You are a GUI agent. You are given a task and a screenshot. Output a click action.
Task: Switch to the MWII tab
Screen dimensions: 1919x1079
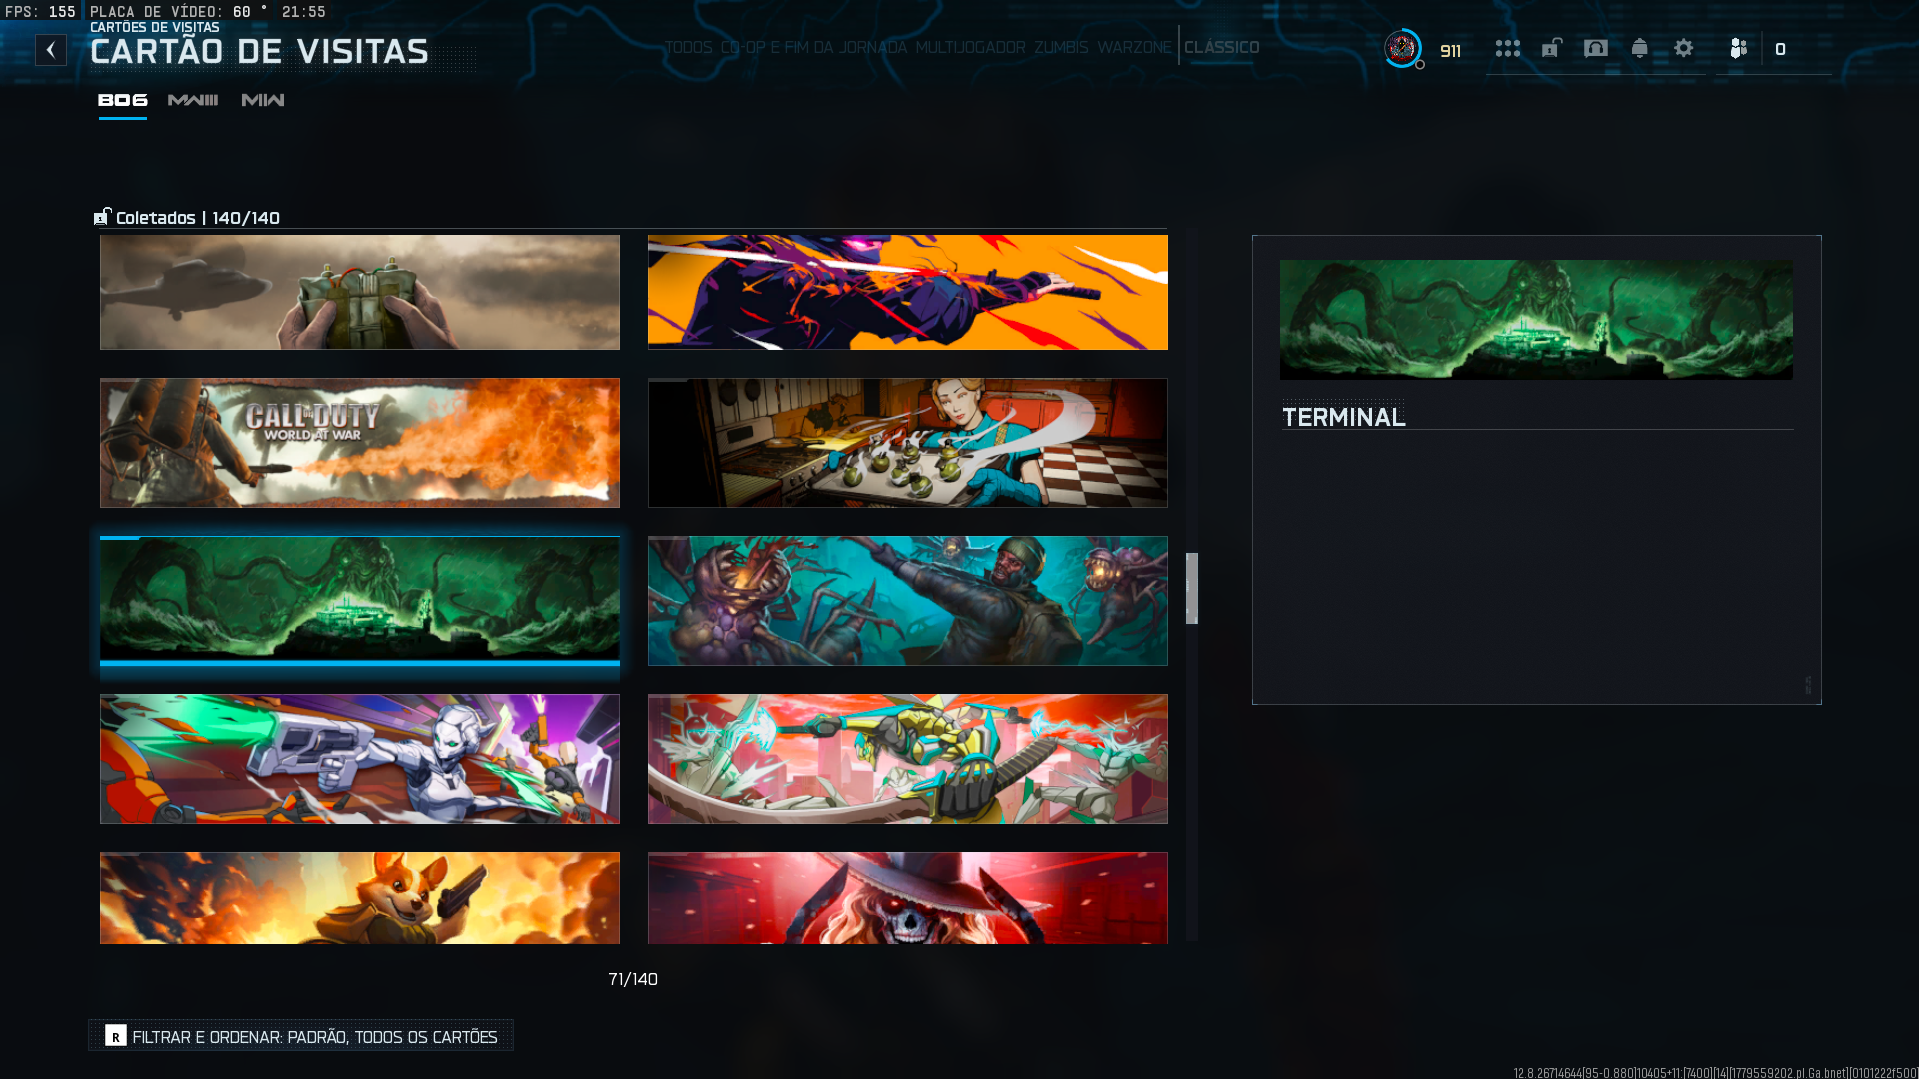pos(263,100)
